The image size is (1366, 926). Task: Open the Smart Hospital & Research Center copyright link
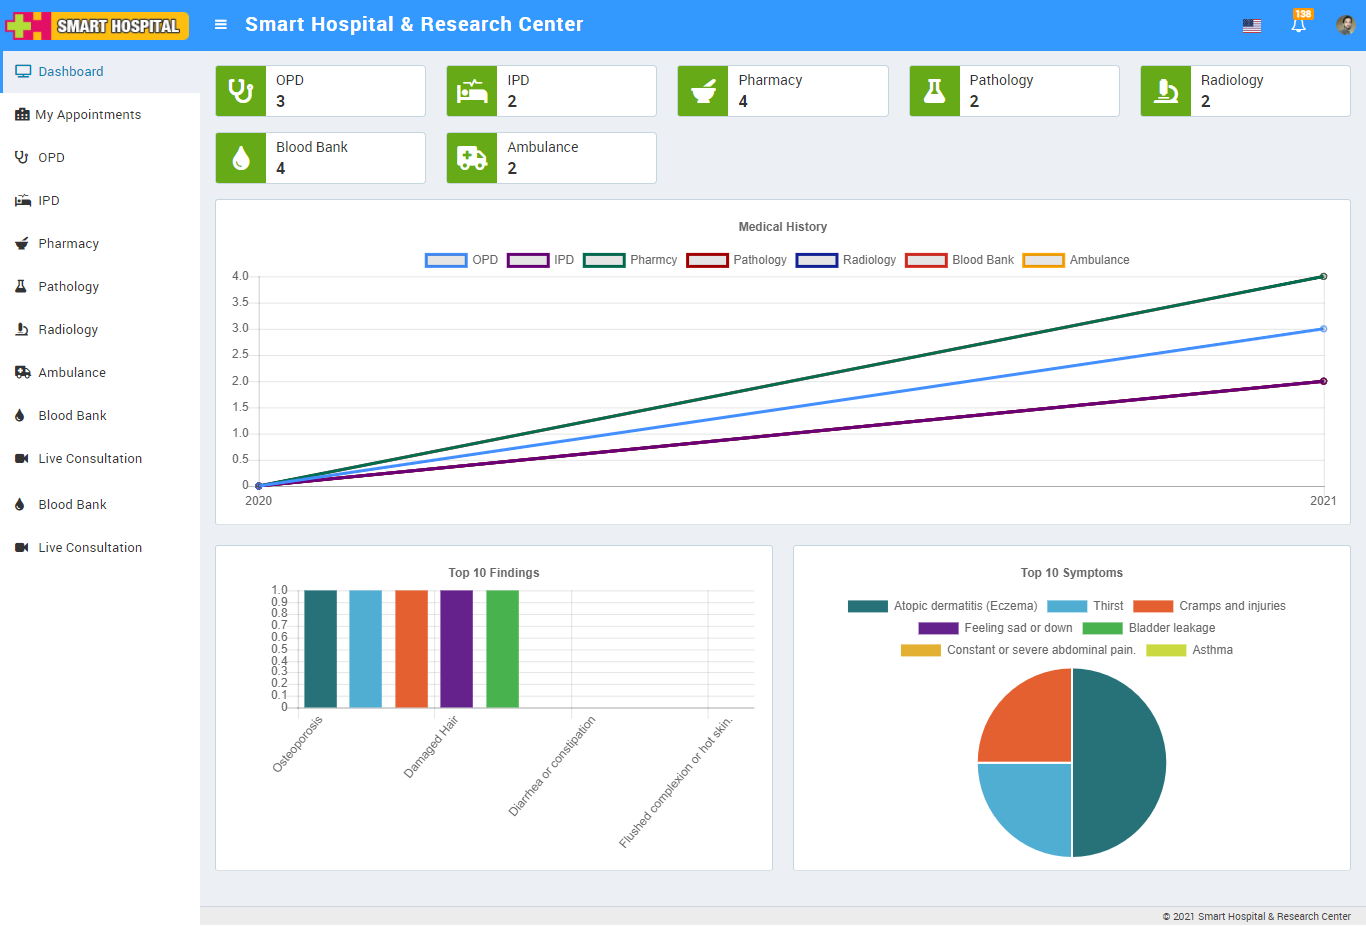1275,915
